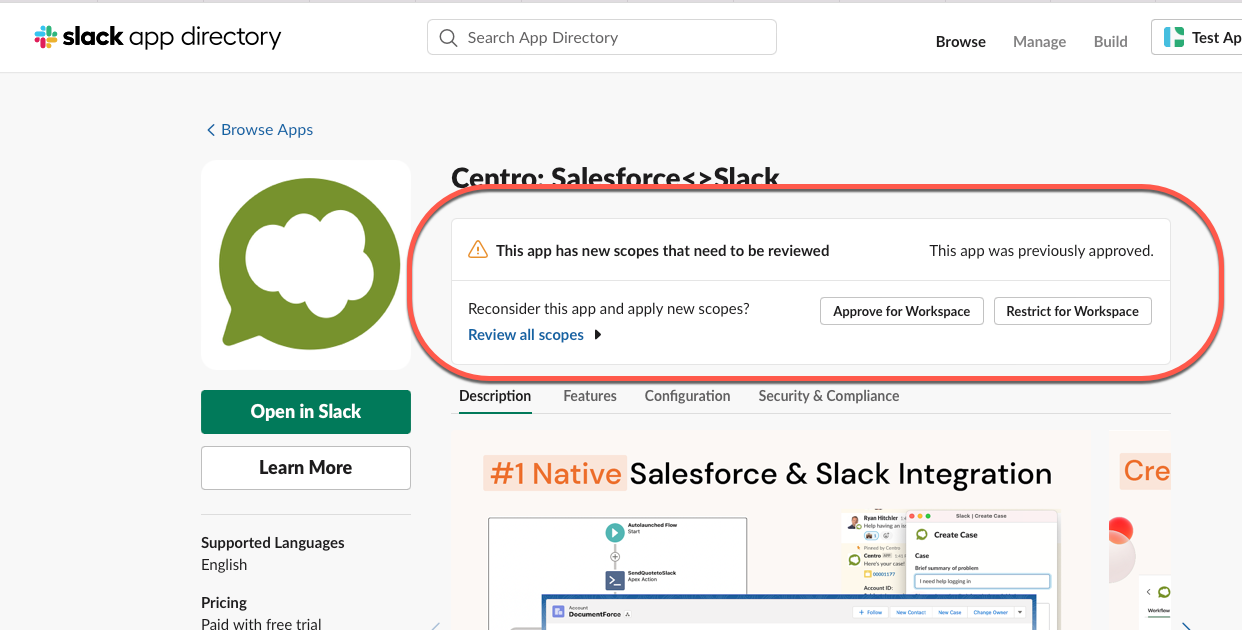
Task: Click the Slack logo icon
Action: [46, 37]
